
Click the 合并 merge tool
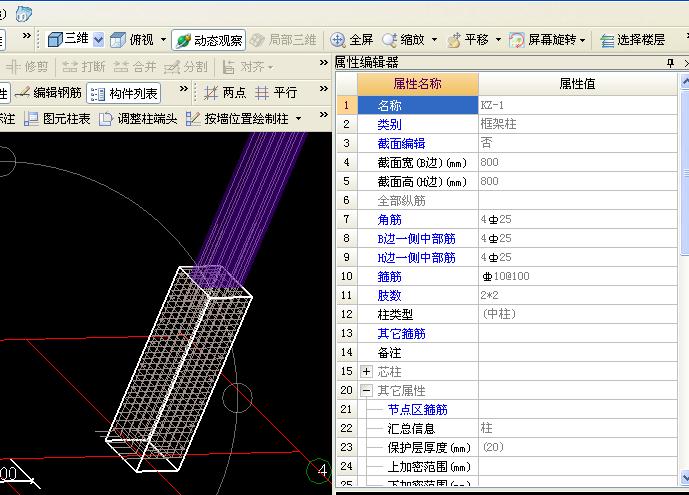(135, 67)
